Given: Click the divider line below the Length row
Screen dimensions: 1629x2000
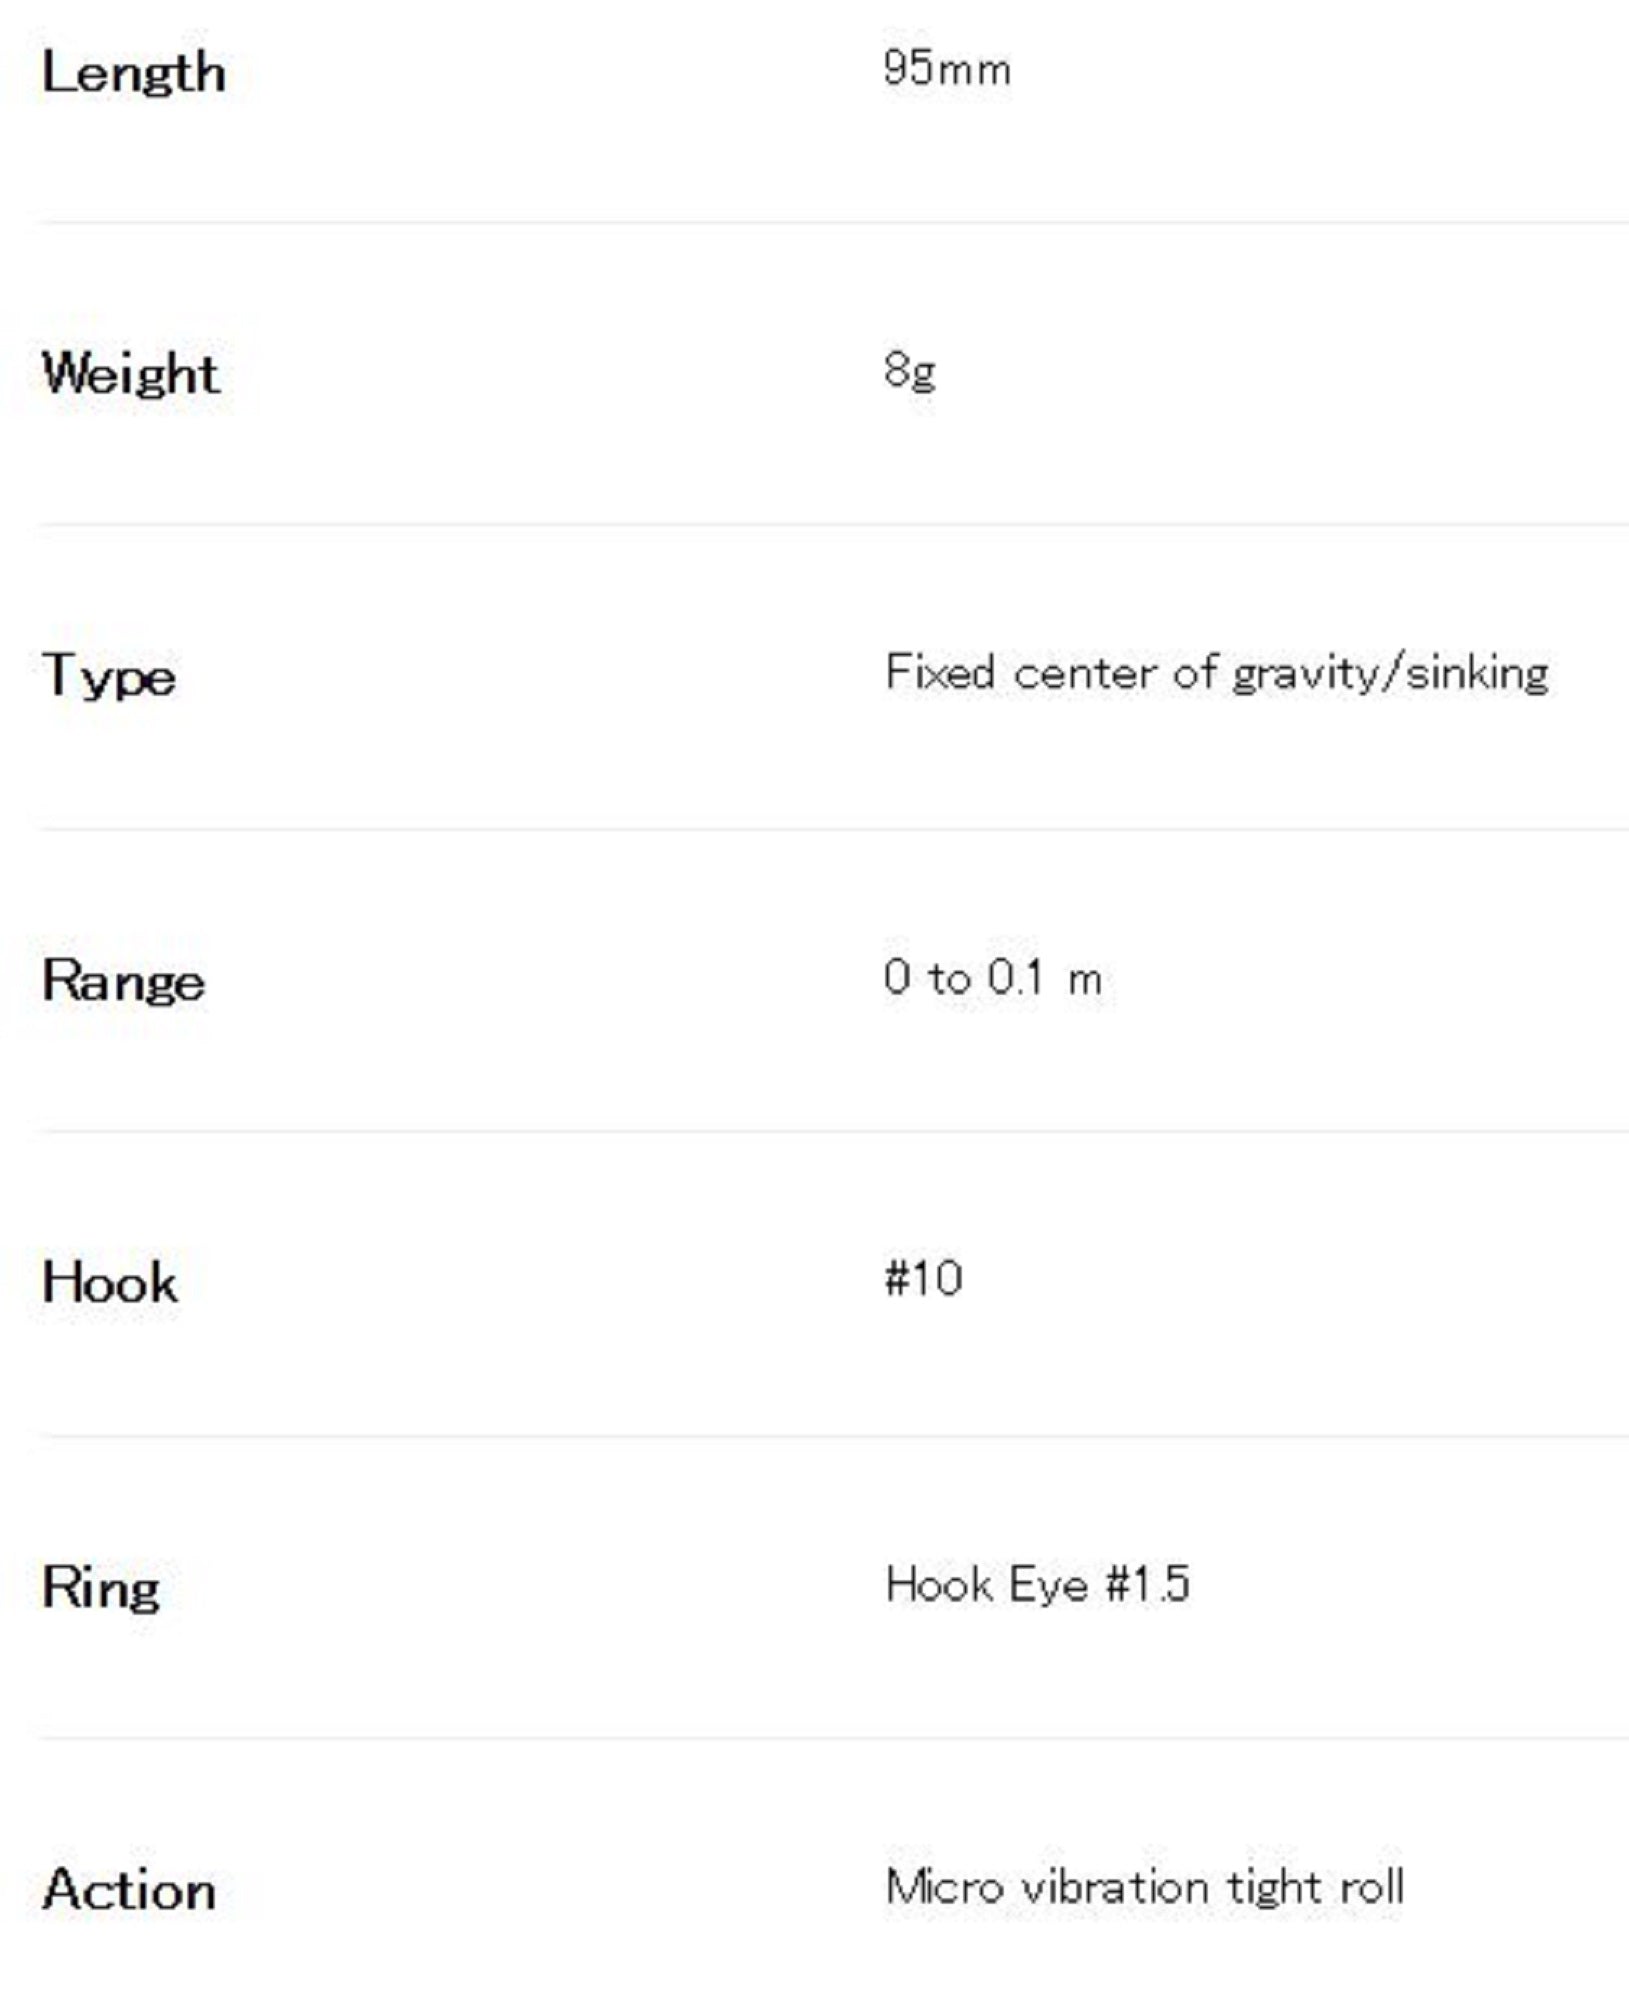Looking at the screenshot, I should [832, 223].
